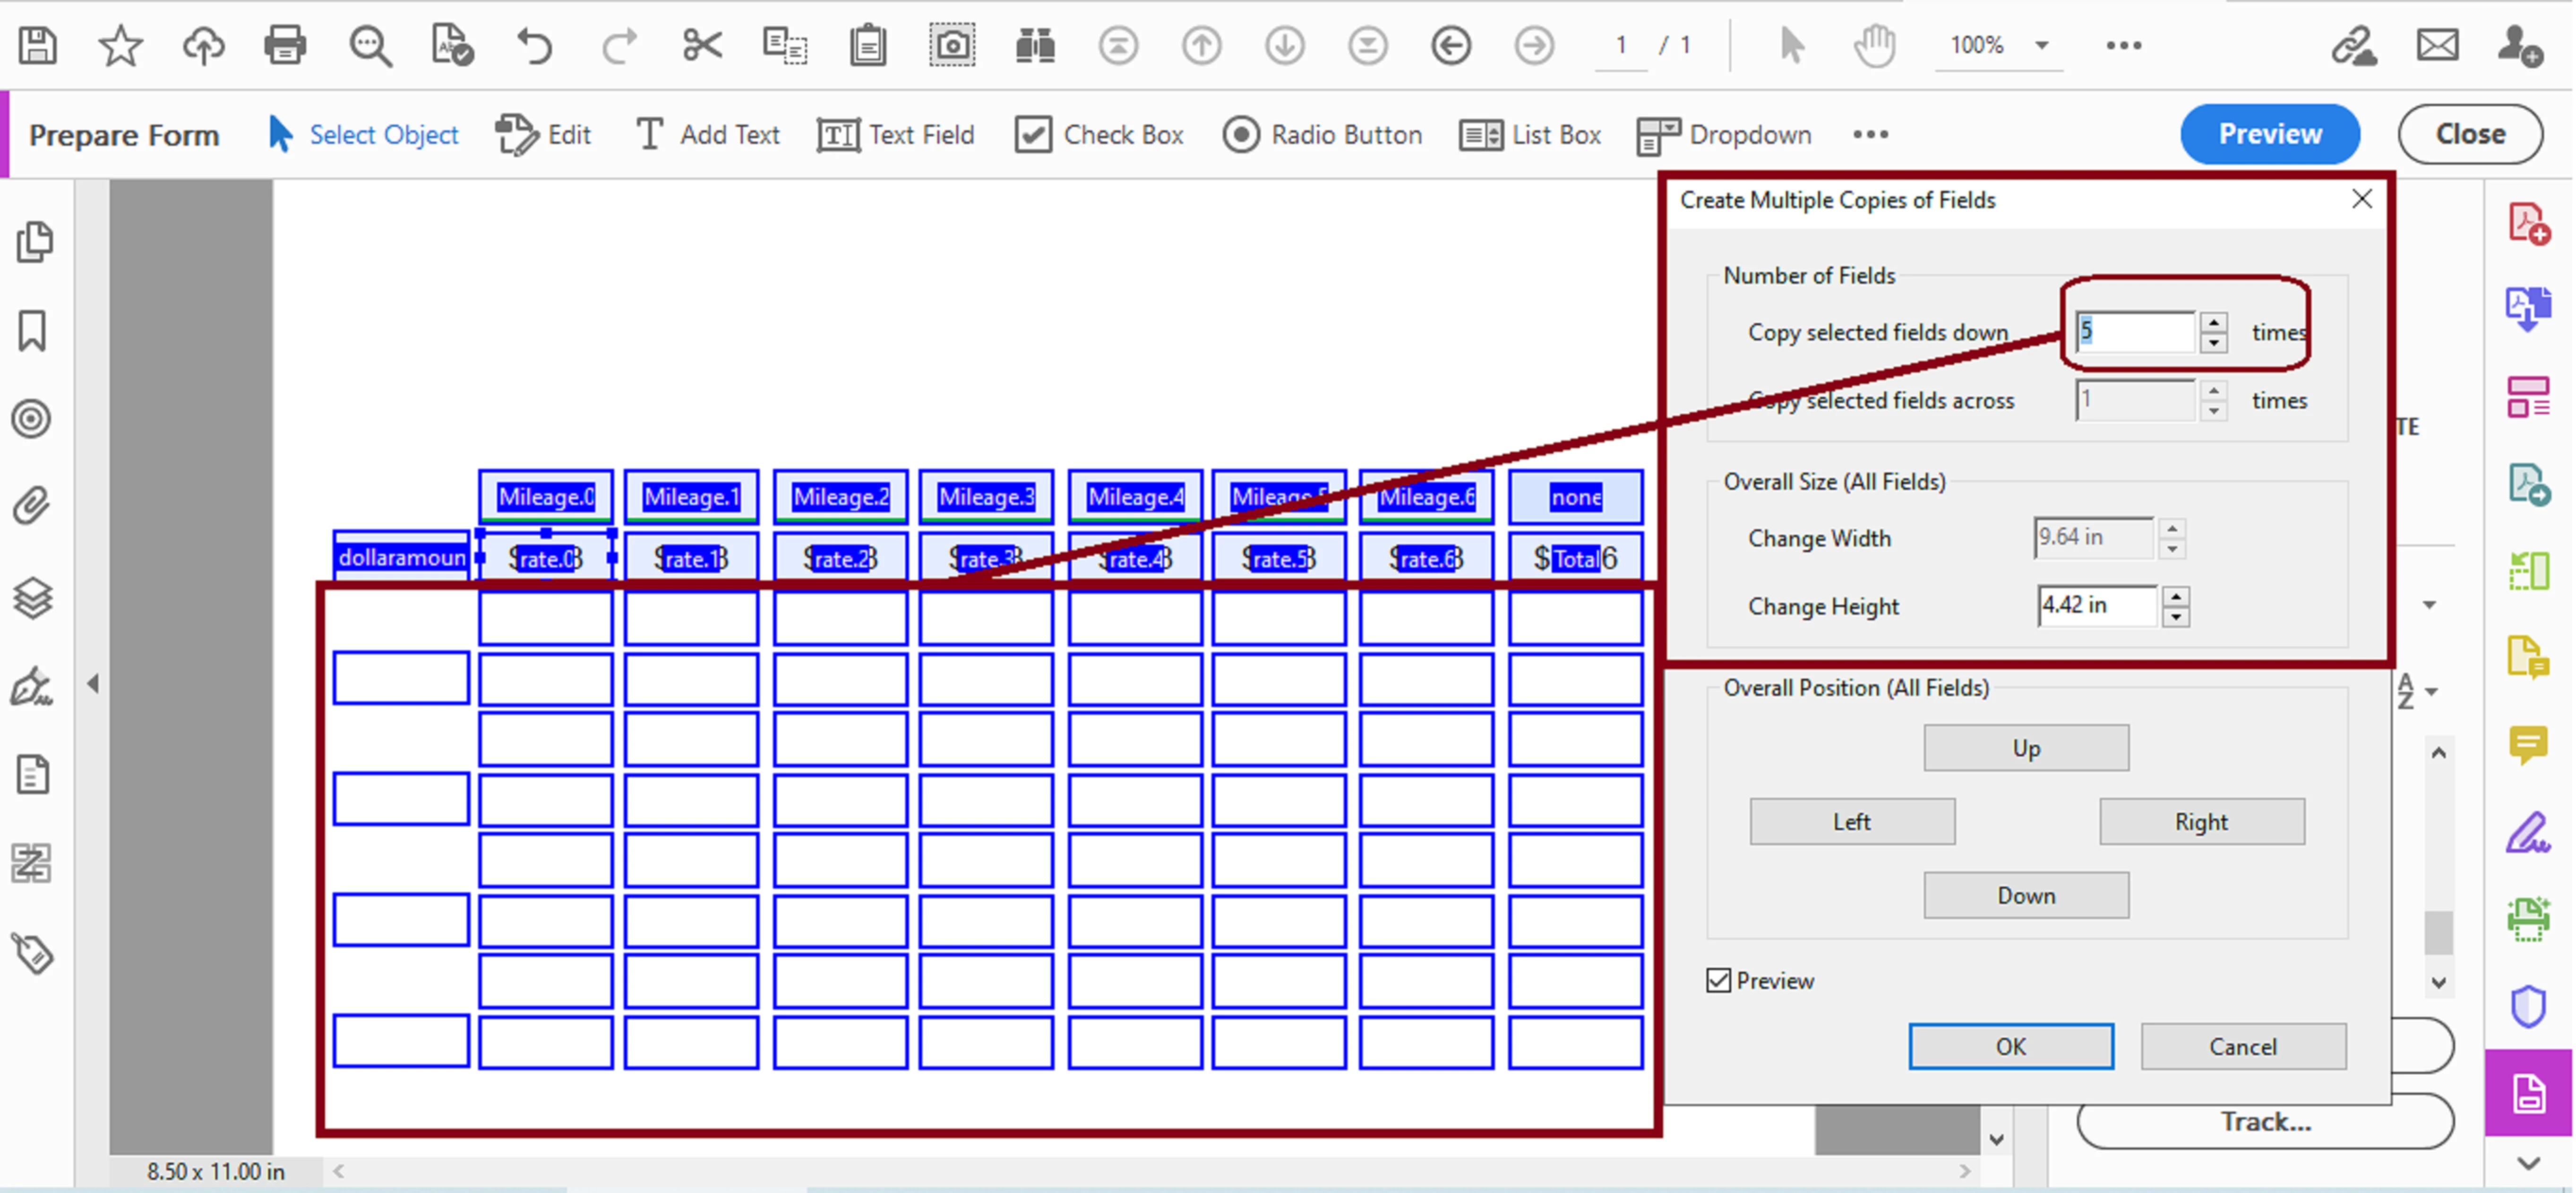
Task: Toggle the Preview checkbox in dialog
Action: point(1719,981)
